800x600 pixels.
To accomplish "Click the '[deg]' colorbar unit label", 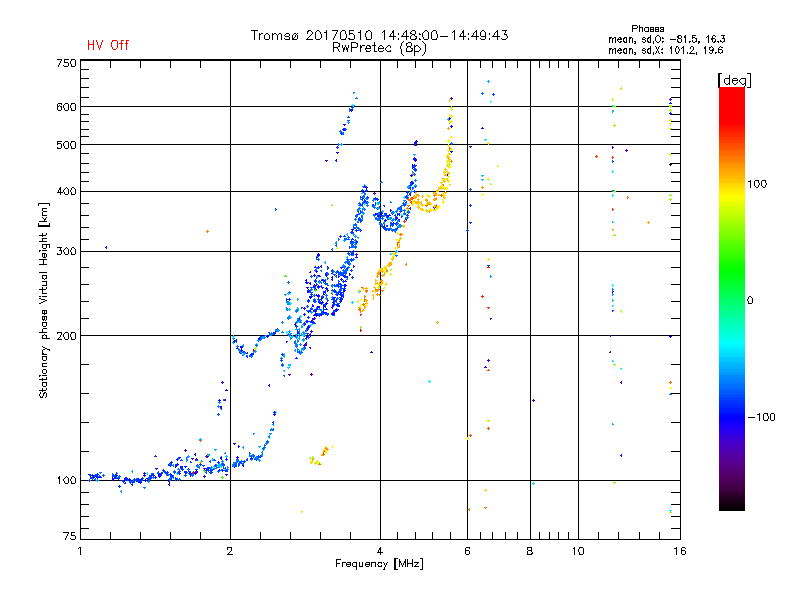I will pyautogui.click(x=734, y=80).
